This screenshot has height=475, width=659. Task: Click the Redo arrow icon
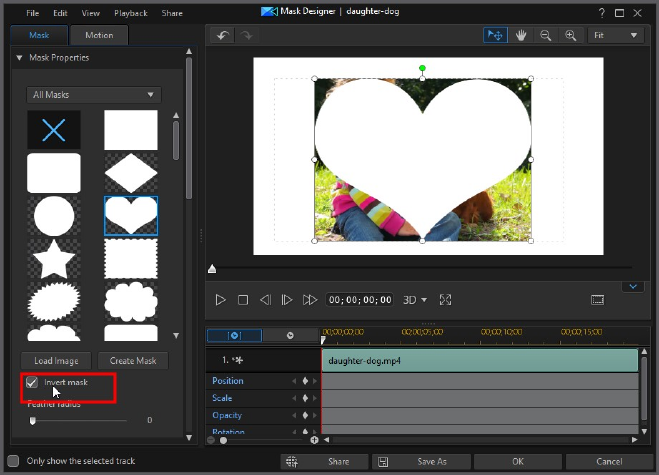246,36
